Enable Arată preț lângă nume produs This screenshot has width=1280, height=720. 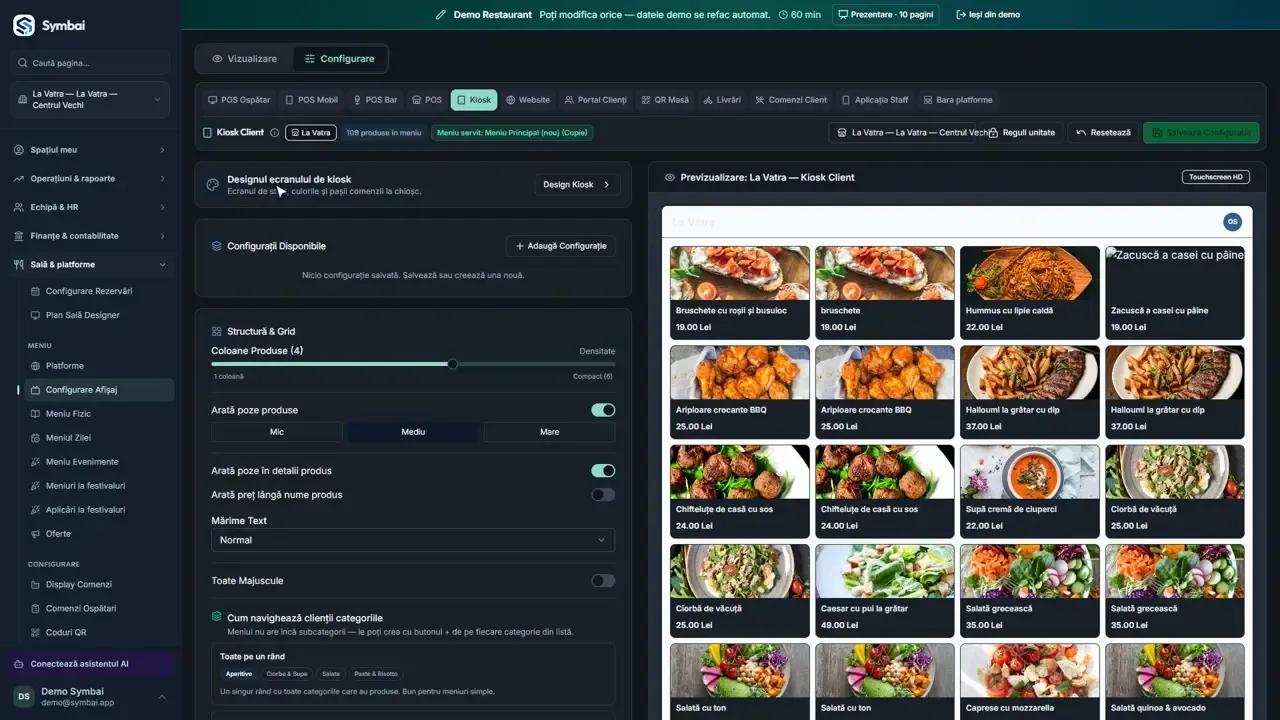point(603,495)
